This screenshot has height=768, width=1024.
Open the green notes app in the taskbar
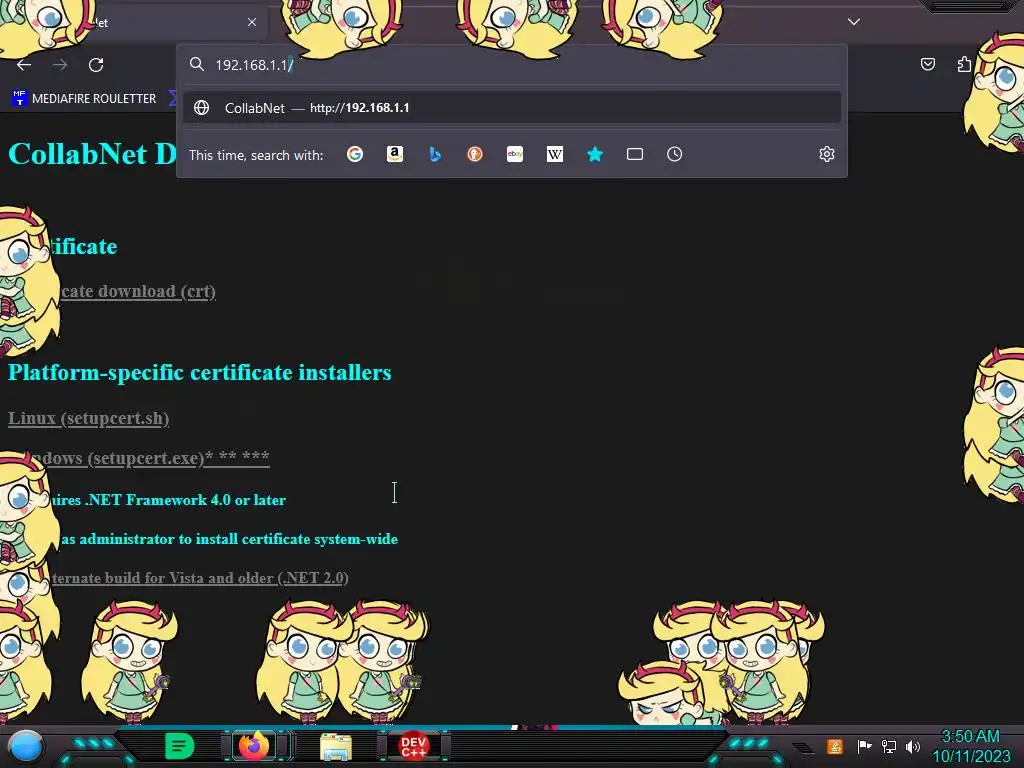[179, 746]
